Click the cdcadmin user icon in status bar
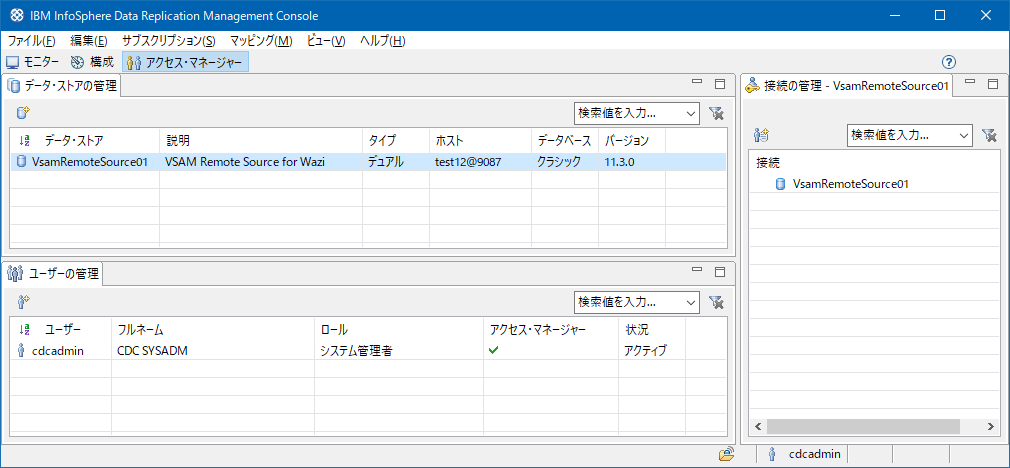The height and width of the screenshot is (468, 1010). tap(772, 454)
